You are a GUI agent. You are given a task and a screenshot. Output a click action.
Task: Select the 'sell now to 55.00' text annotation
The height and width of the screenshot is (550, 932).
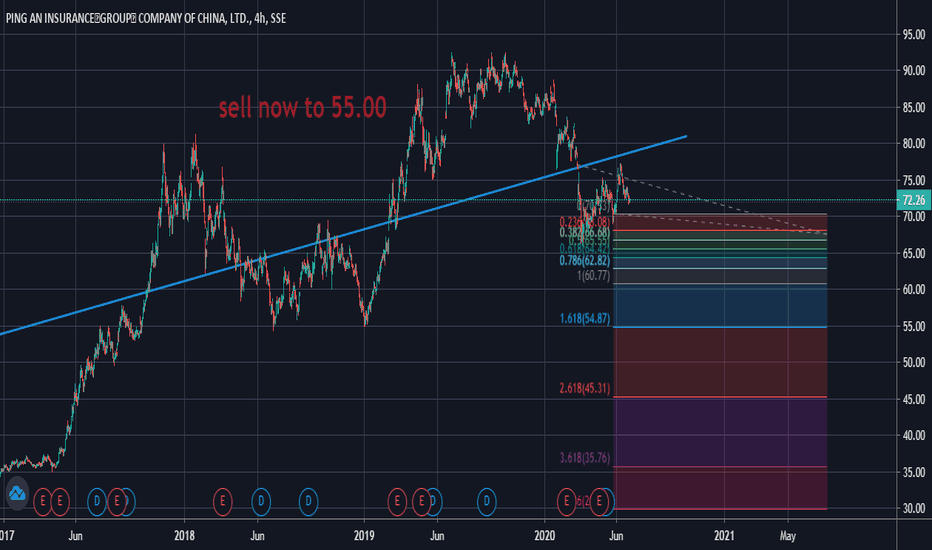(x=303, y=108)
